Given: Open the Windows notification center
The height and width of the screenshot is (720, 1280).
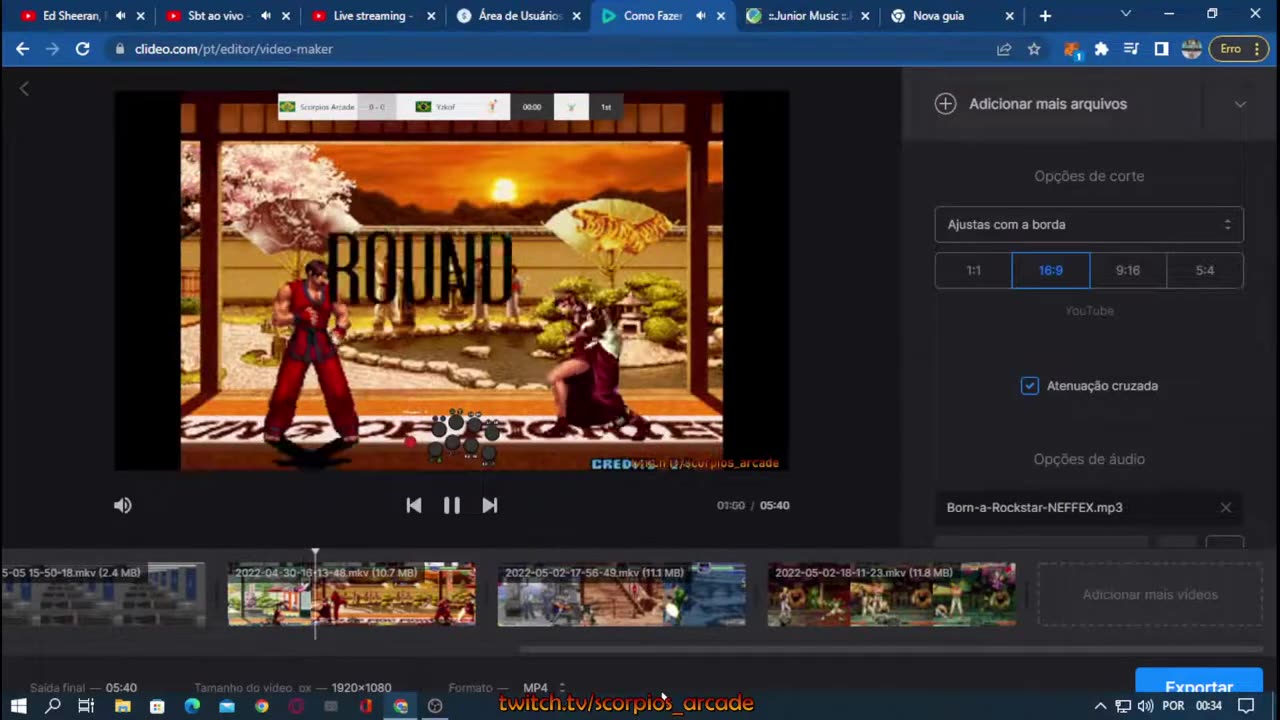Looking at the screenshot, I should click(x=1246, y=706).
